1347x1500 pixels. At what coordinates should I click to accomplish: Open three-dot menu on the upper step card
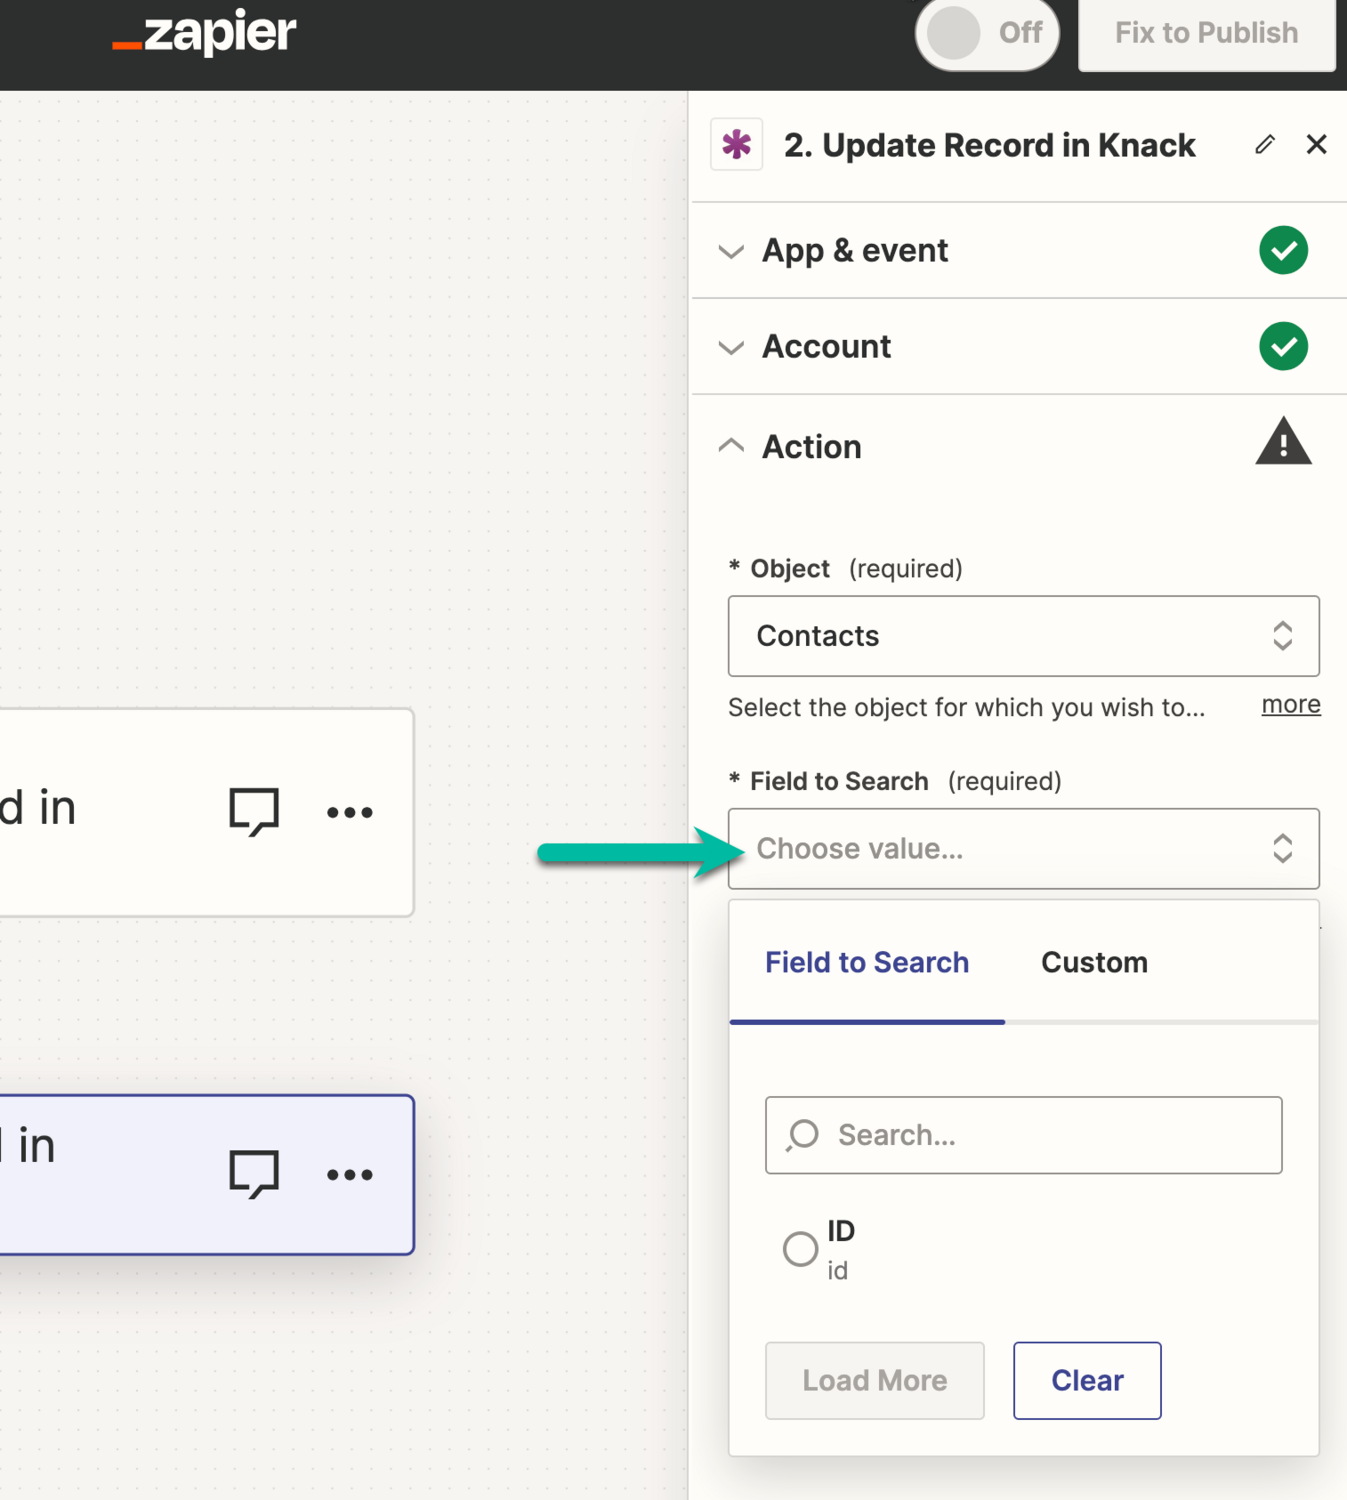(x=350, y=813)
